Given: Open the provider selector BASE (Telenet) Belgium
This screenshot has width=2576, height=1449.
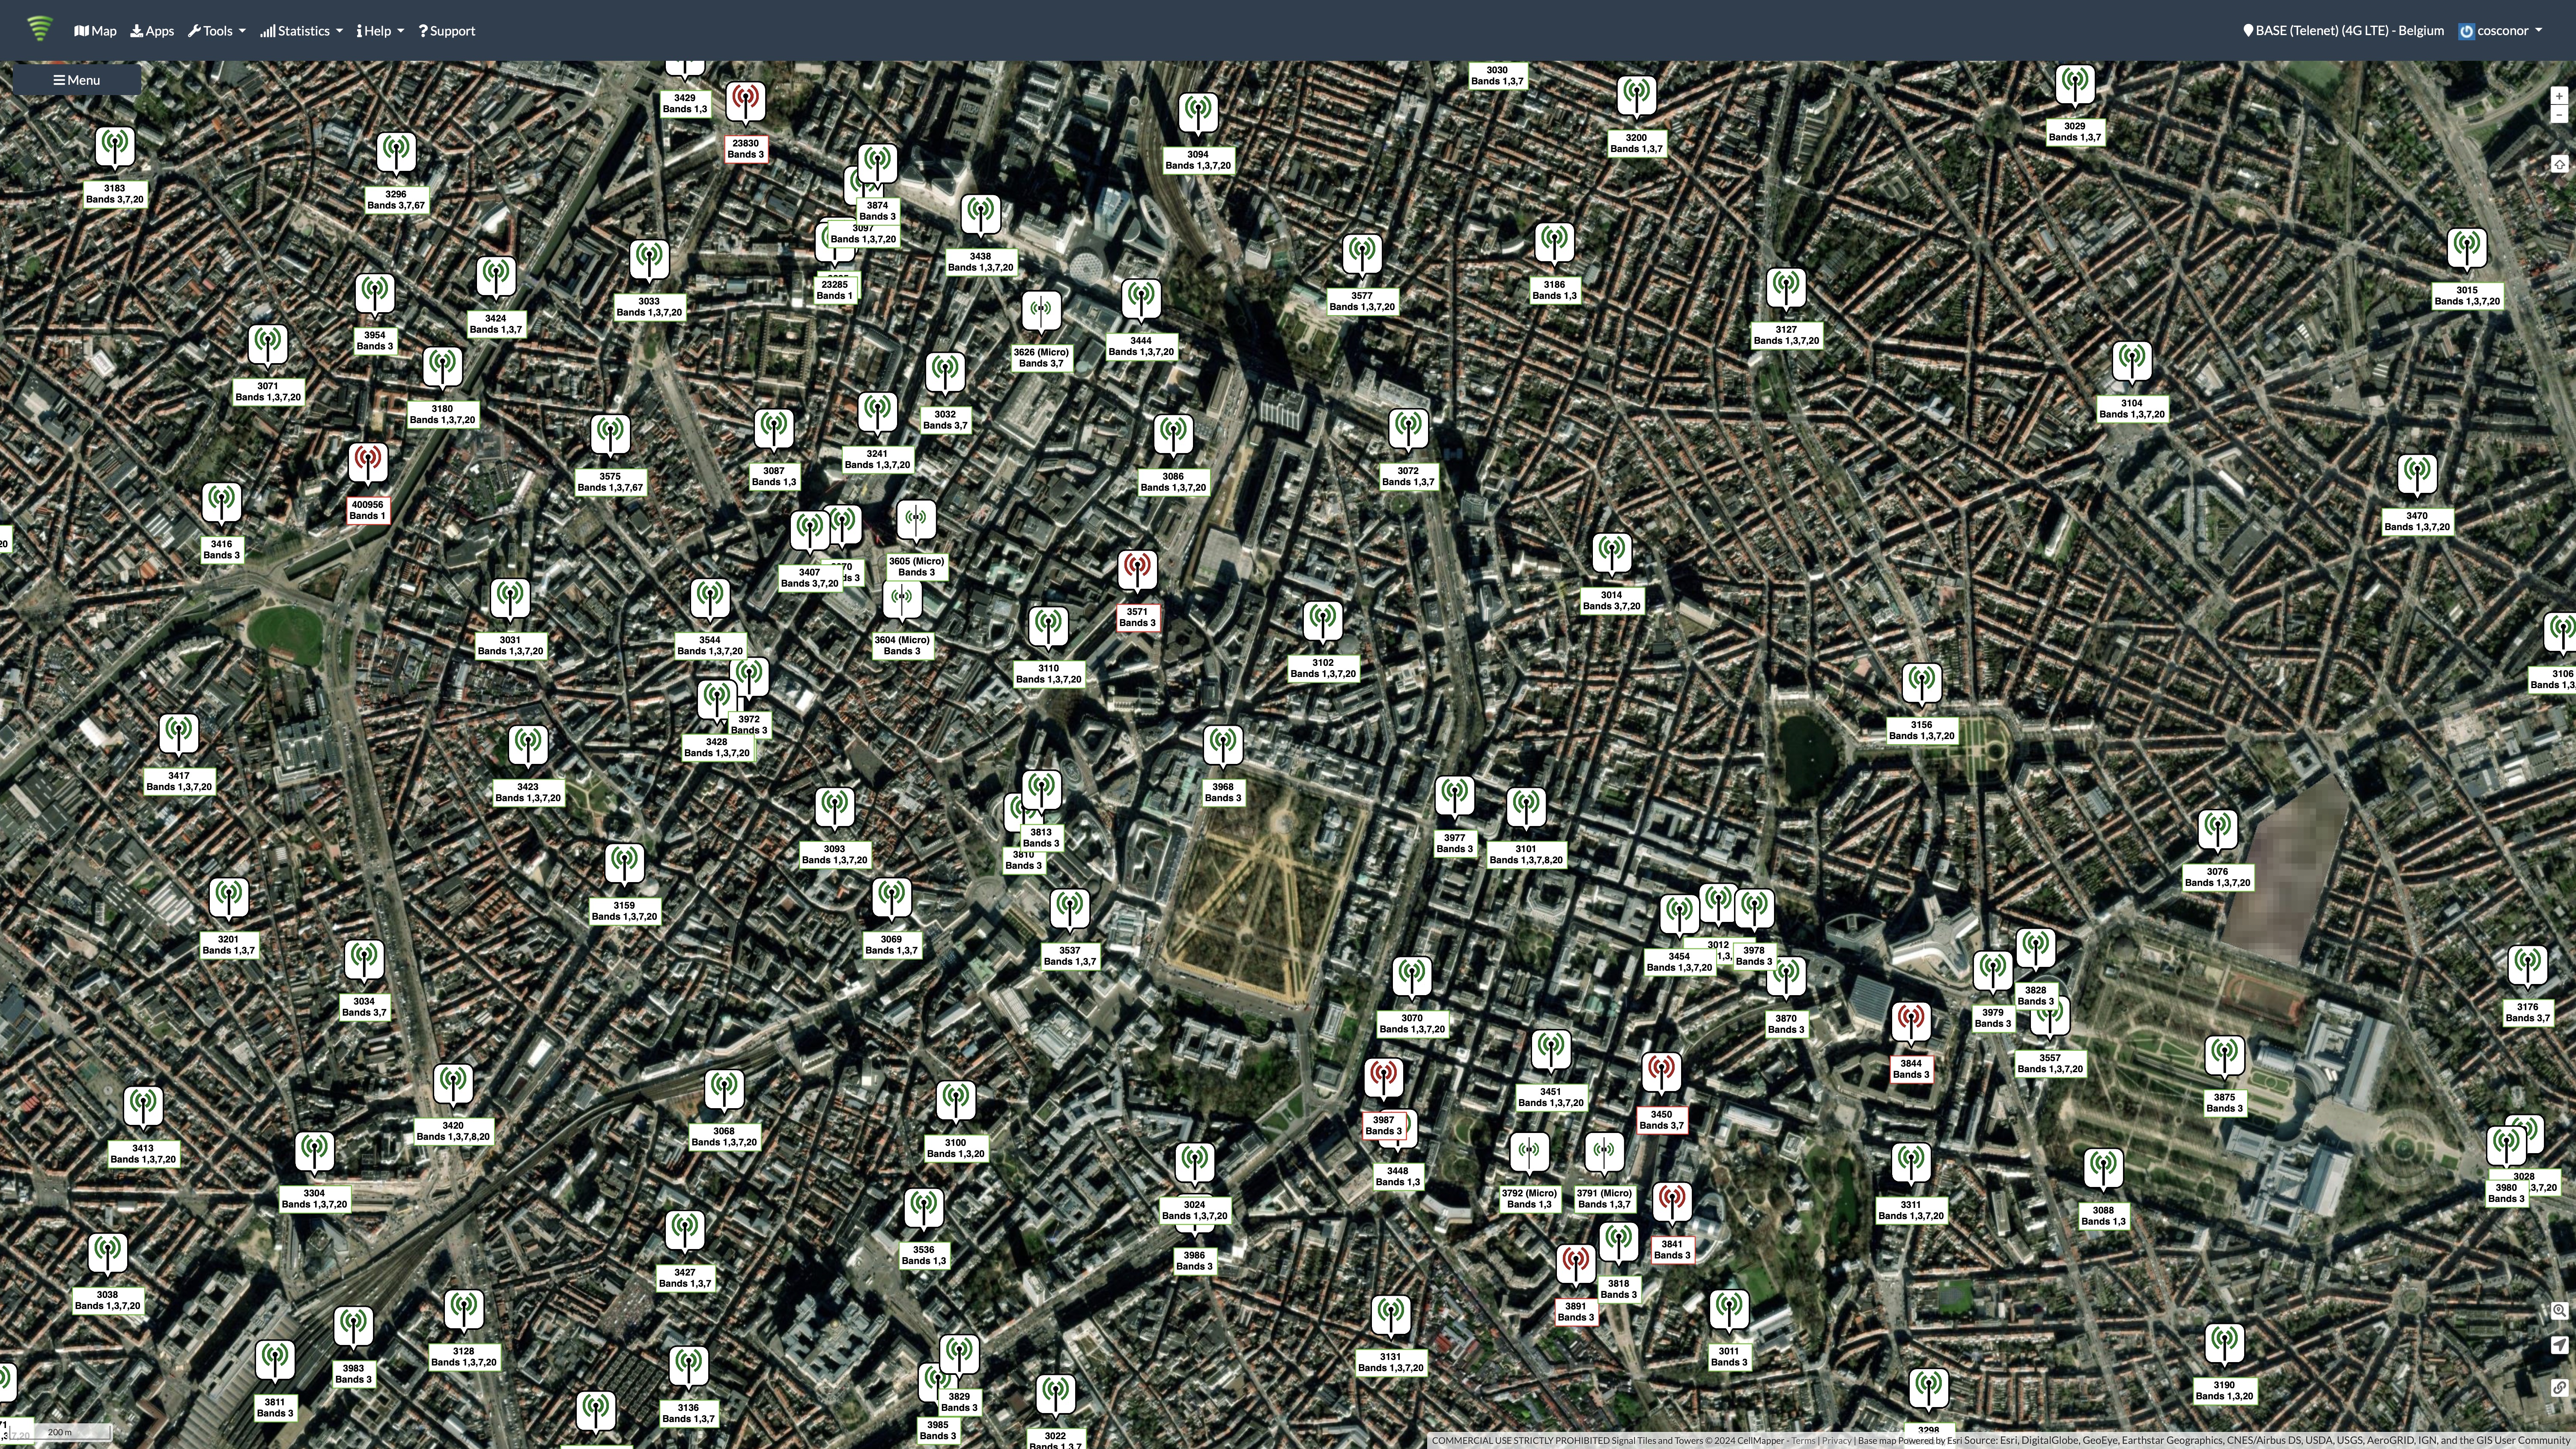Looking at the screenshot, I should point(2343,30).
